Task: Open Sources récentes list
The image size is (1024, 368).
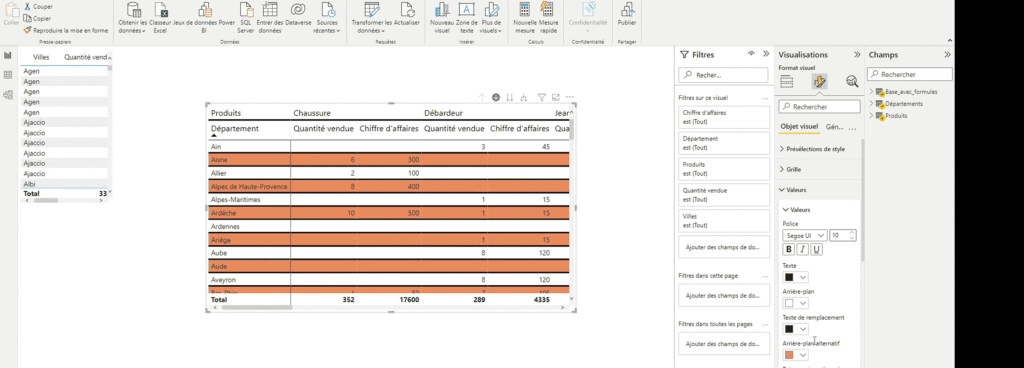Action: tap(327, 18)
